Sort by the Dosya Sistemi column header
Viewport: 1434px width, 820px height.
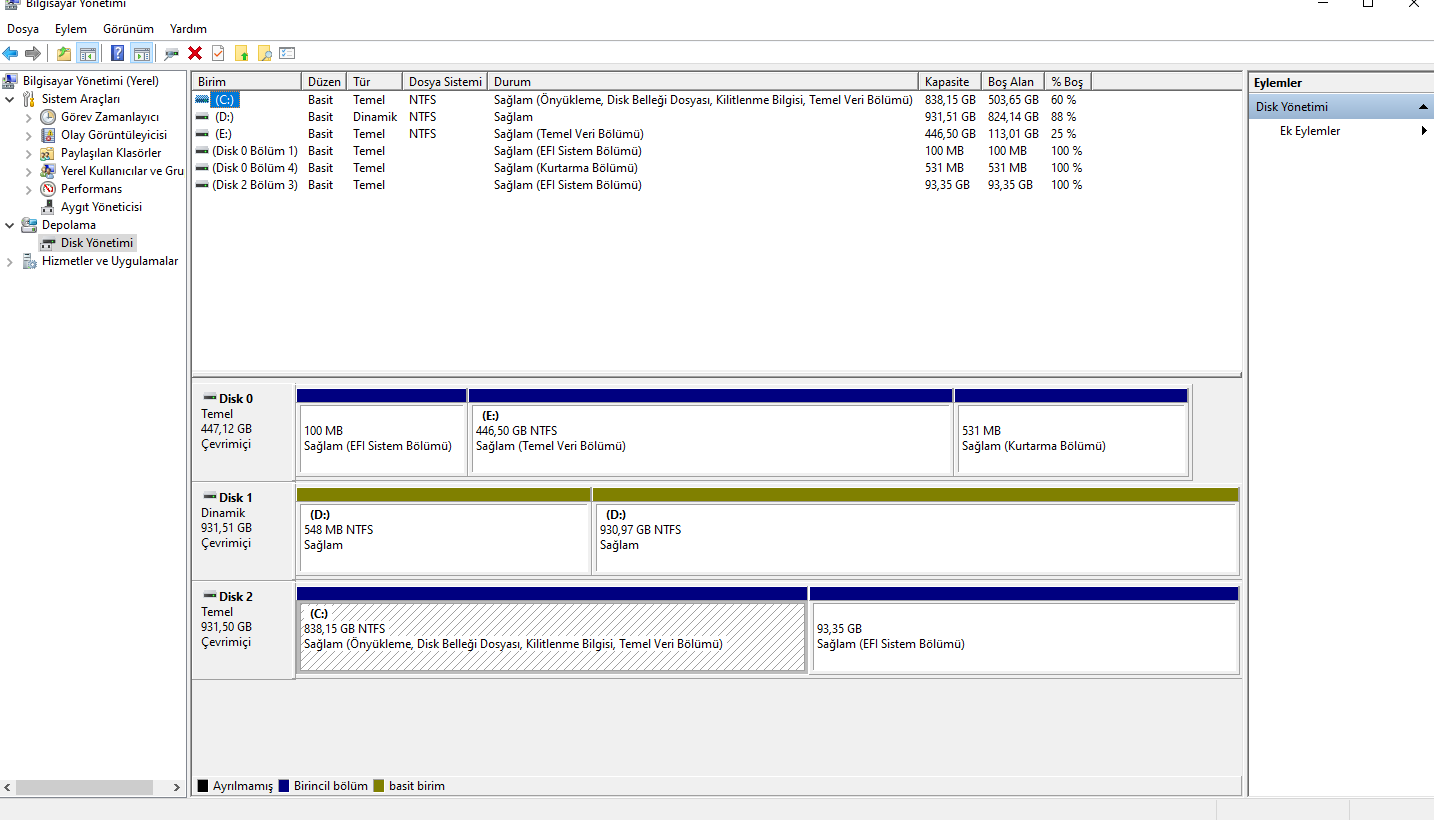(445, 82)
